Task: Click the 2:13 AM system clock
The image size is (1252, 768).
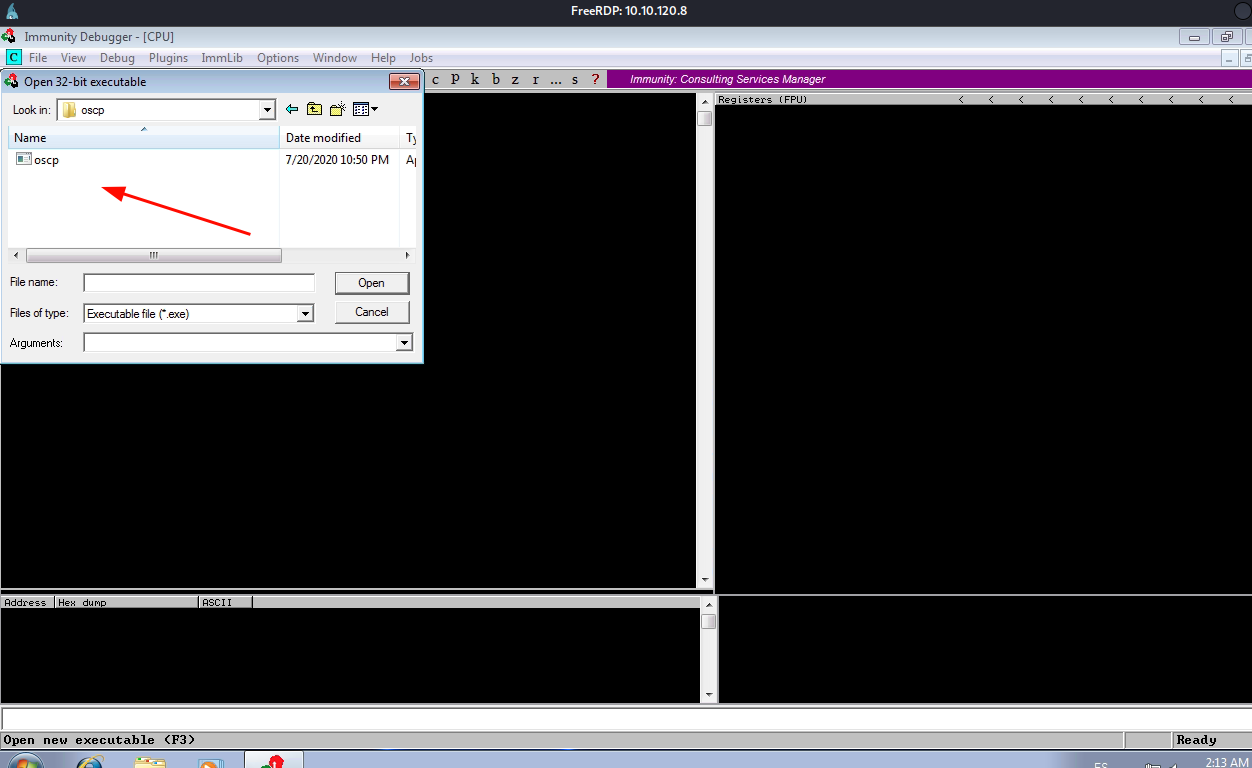Action: 1227,762
